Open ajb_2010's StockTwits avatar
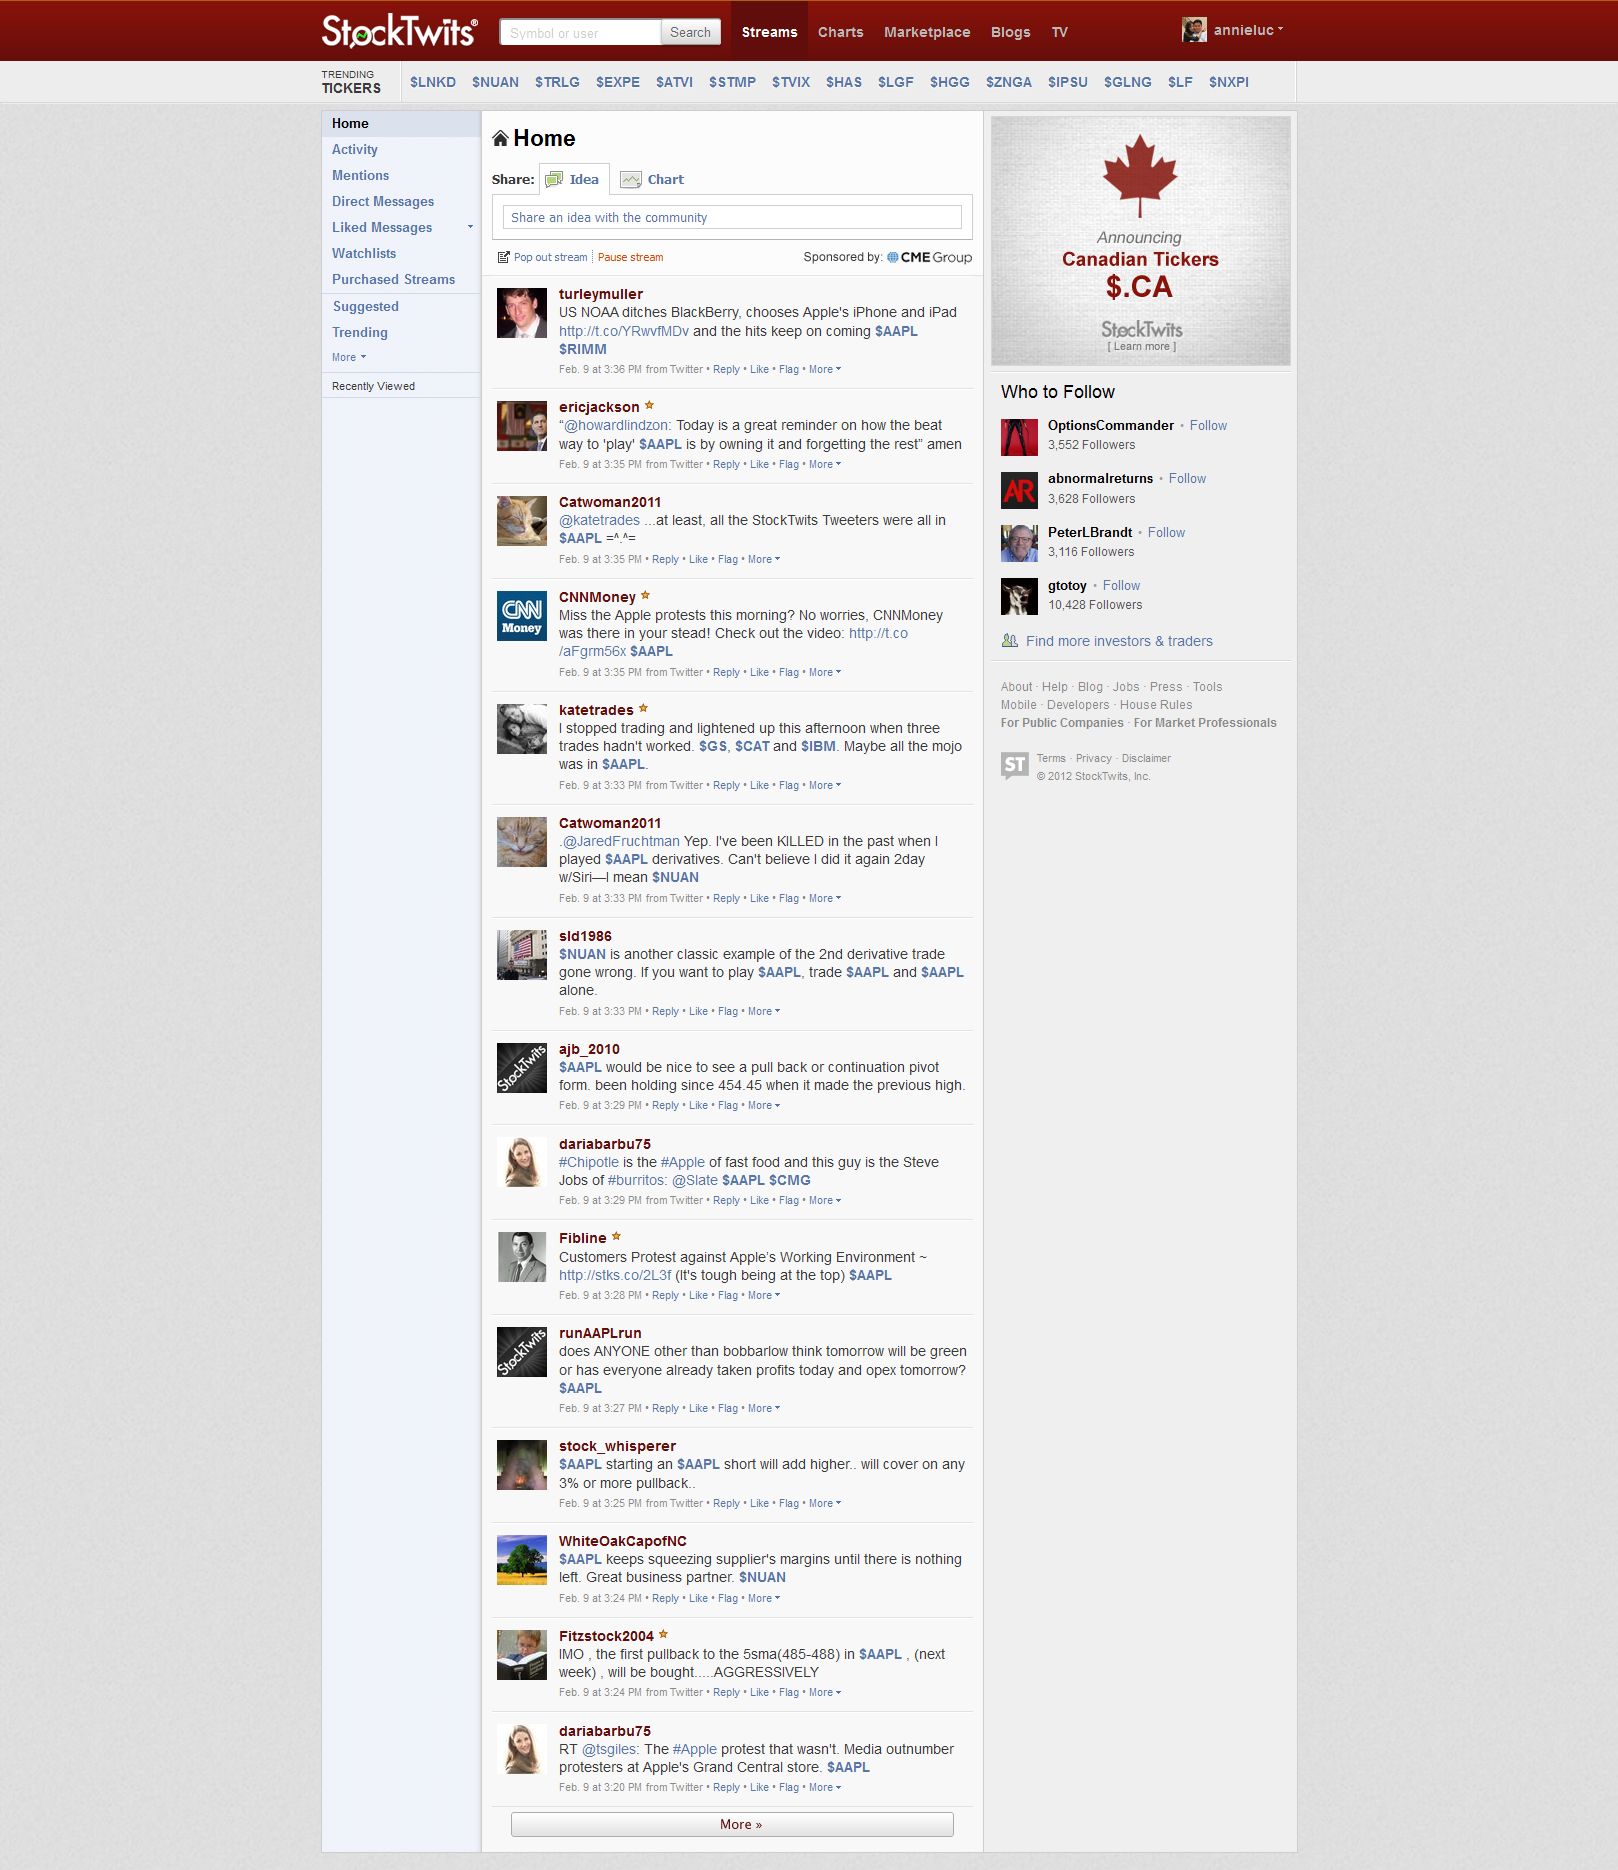Image resolution: width=1618 pixels, height=1870 pixels. [x=522, y=1068]
